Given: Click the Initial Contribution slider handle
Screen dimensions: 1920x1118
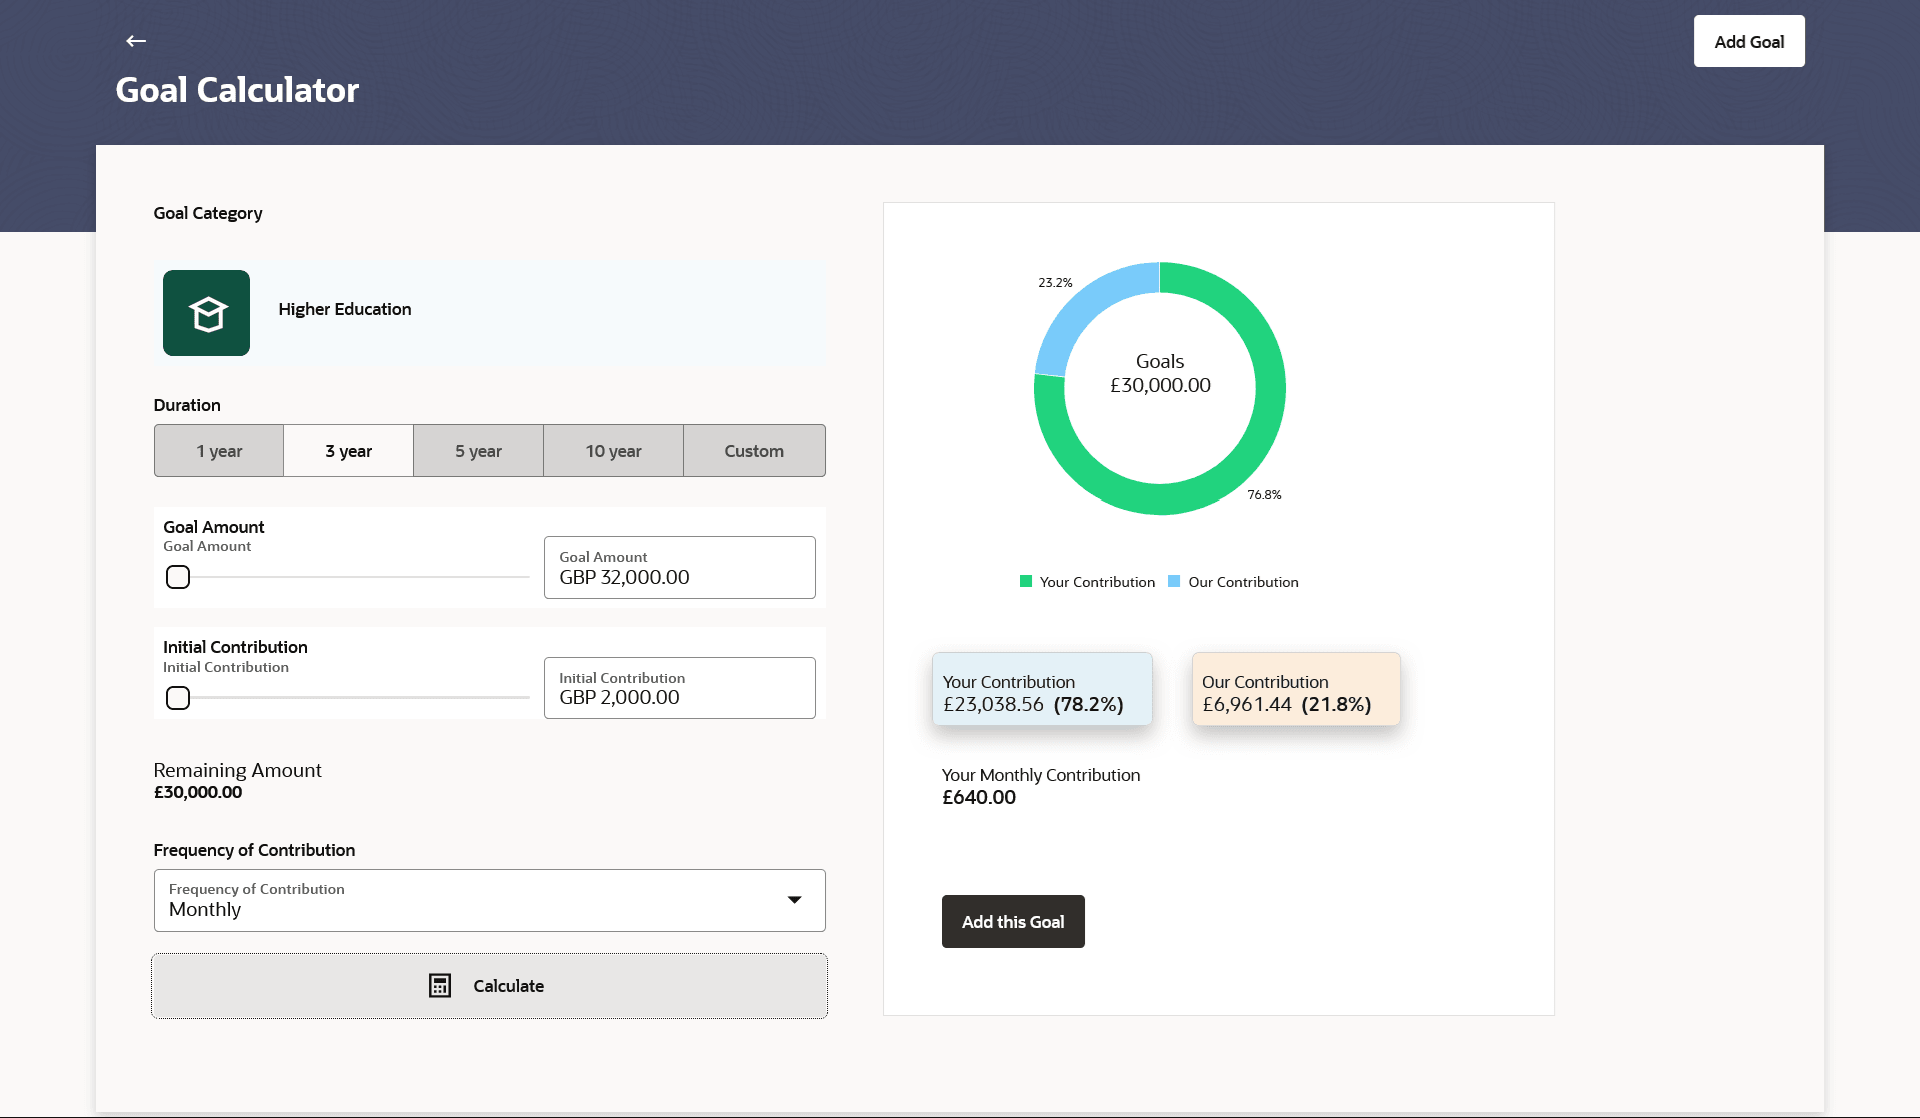Looking at the screenshot, I should tap(178, 698).
